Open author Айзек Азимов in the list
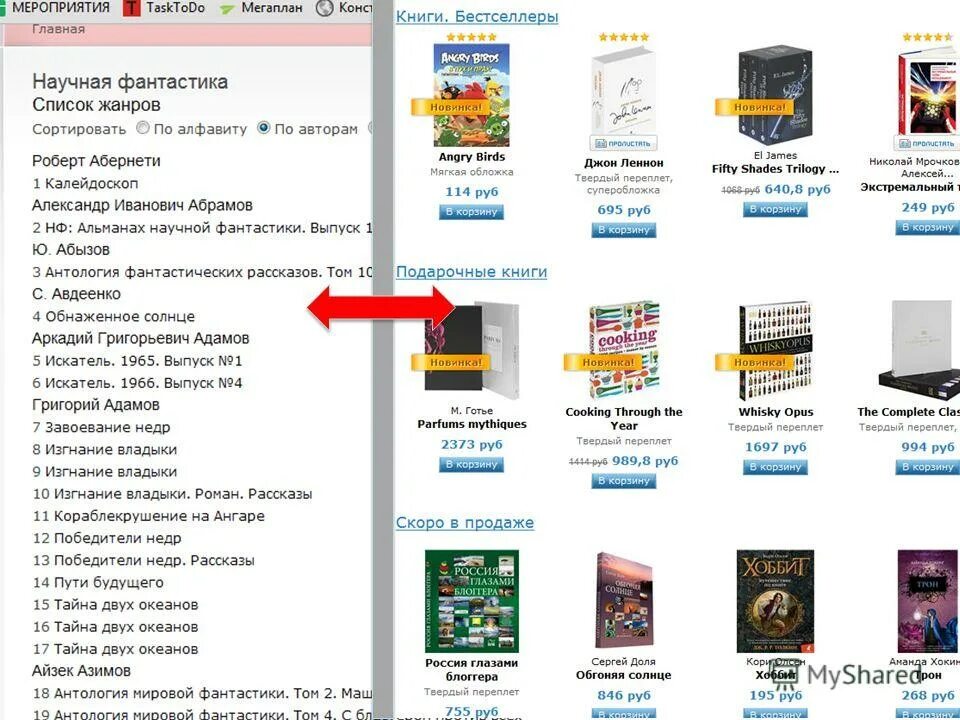 click(81, 671)
